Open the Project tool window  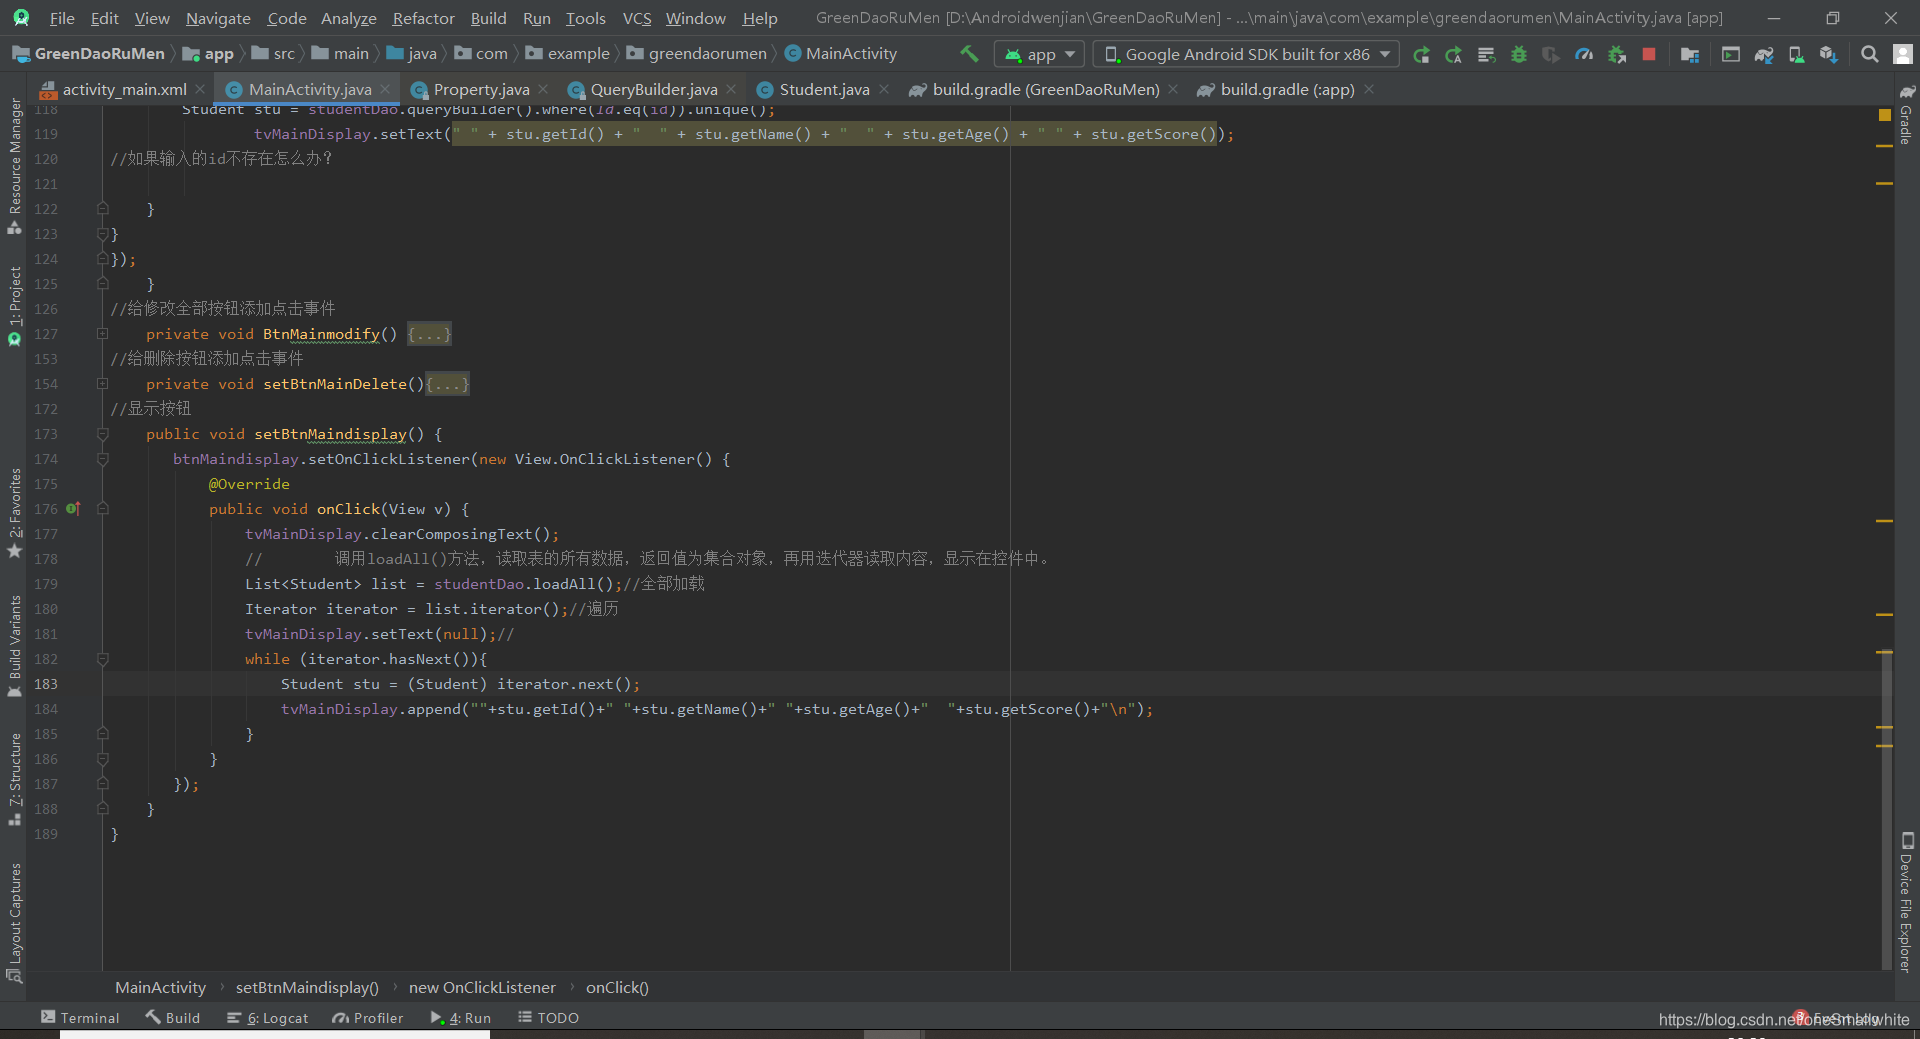pos(14,306)
